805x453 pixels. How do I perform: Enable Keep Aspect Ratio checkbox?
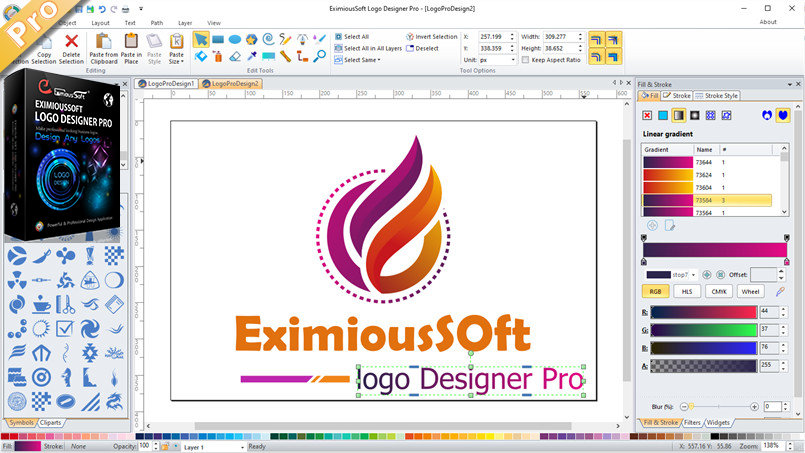[x=527, y=60]
